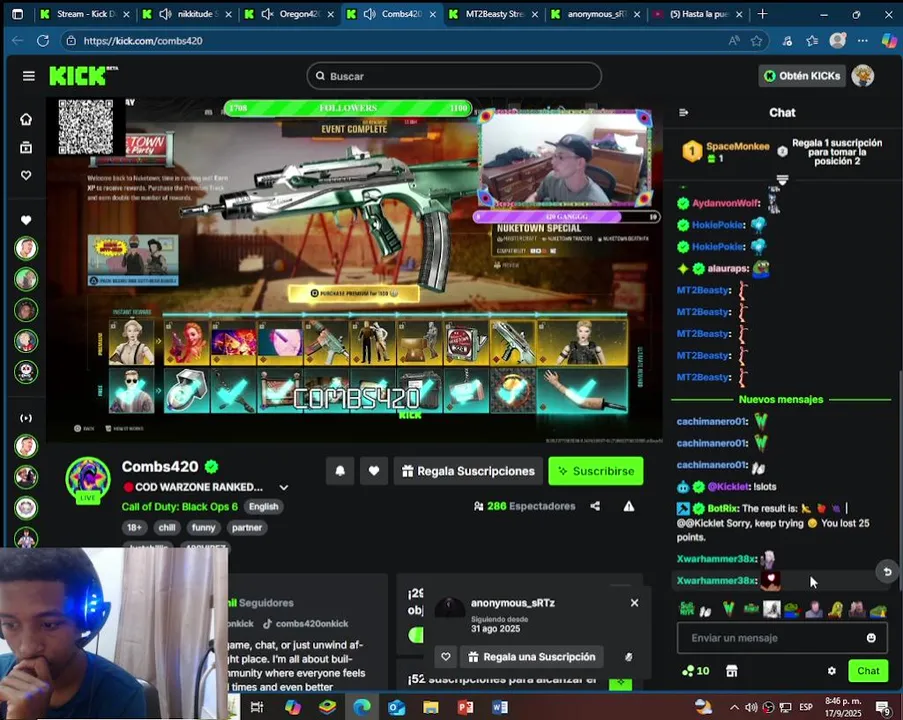Image resolution: width=903 pixels, height=720 pixels.
Task: Click the scroll-to-latest arrow button in chat
Action: 887,571
